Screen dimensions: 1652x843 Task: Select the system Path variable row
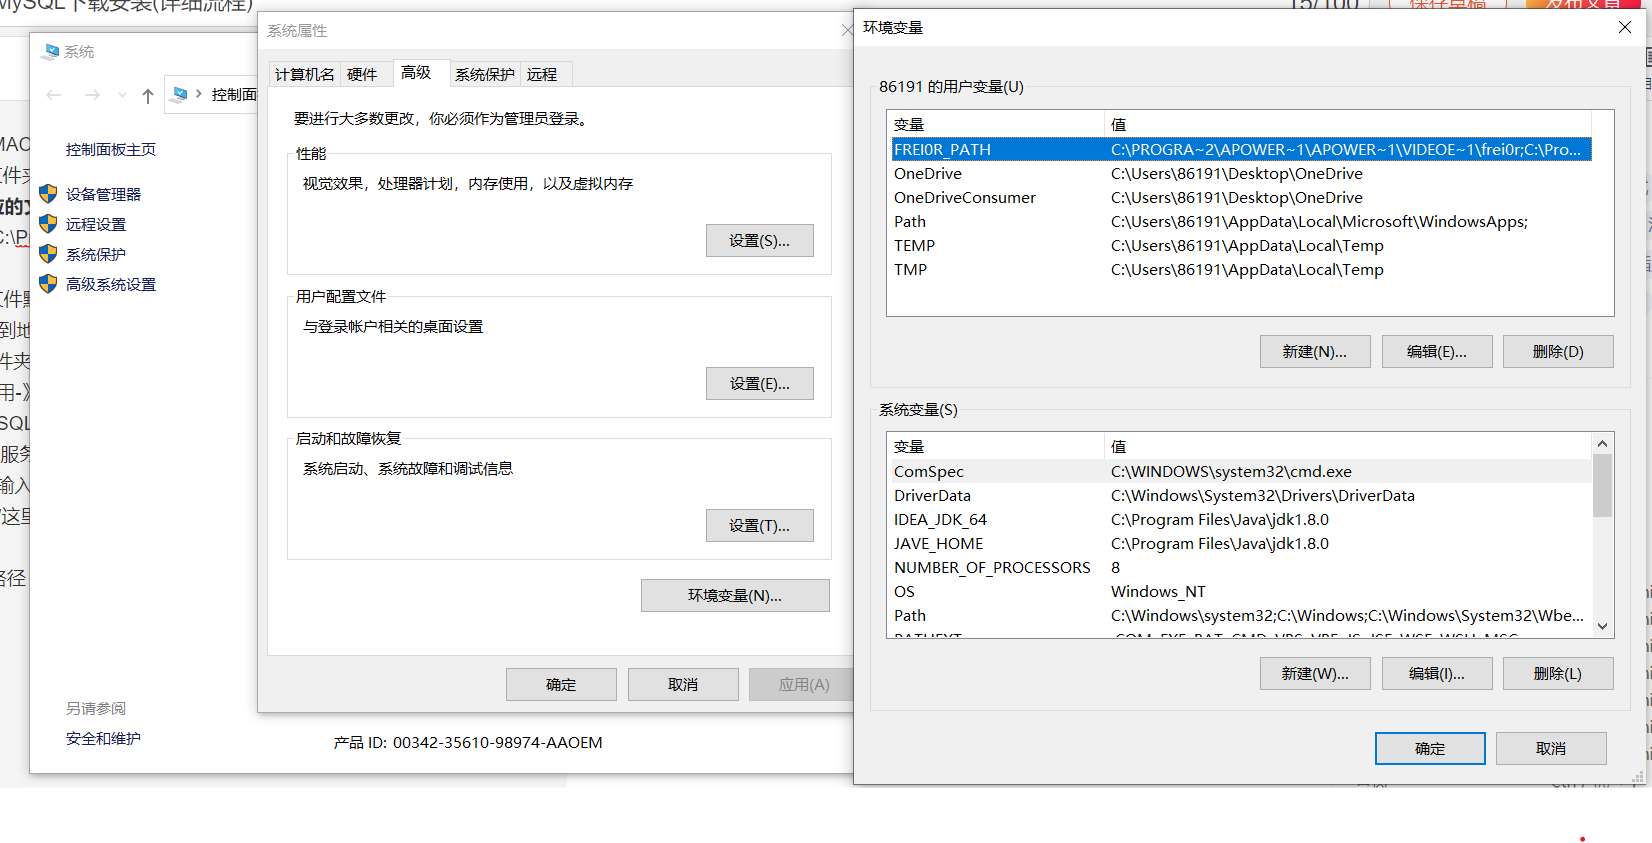[1241, 616]
